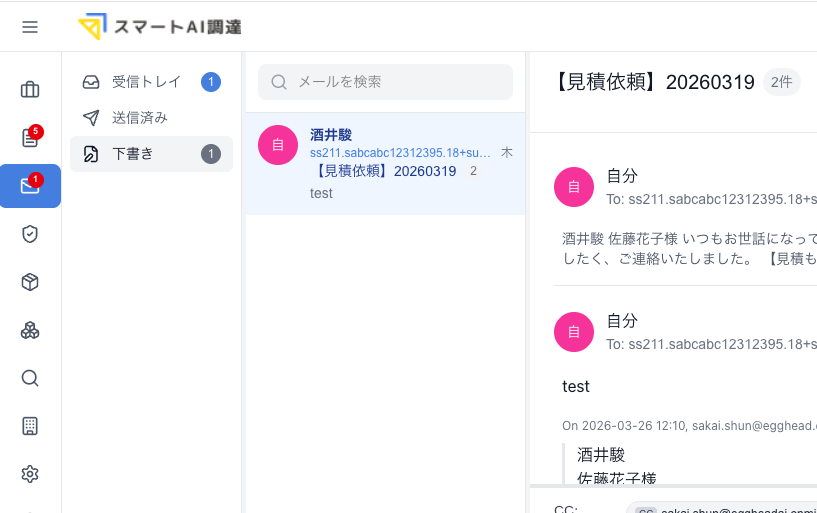Open the settings gear in sidebar
Viewport: 817px width, 513px height.
30,474
